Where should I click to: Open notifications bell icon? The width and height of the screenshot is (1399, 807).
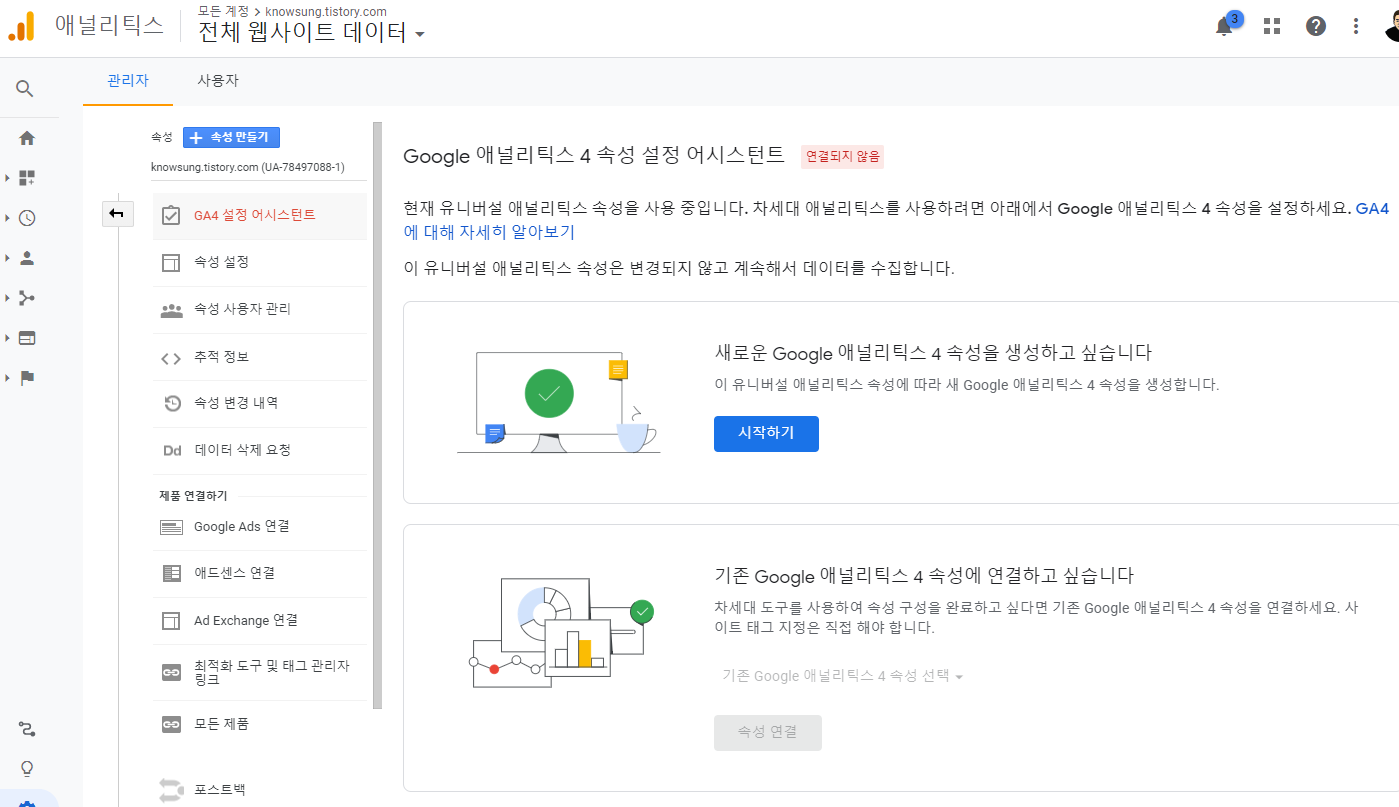click(x=1224, y=27)
